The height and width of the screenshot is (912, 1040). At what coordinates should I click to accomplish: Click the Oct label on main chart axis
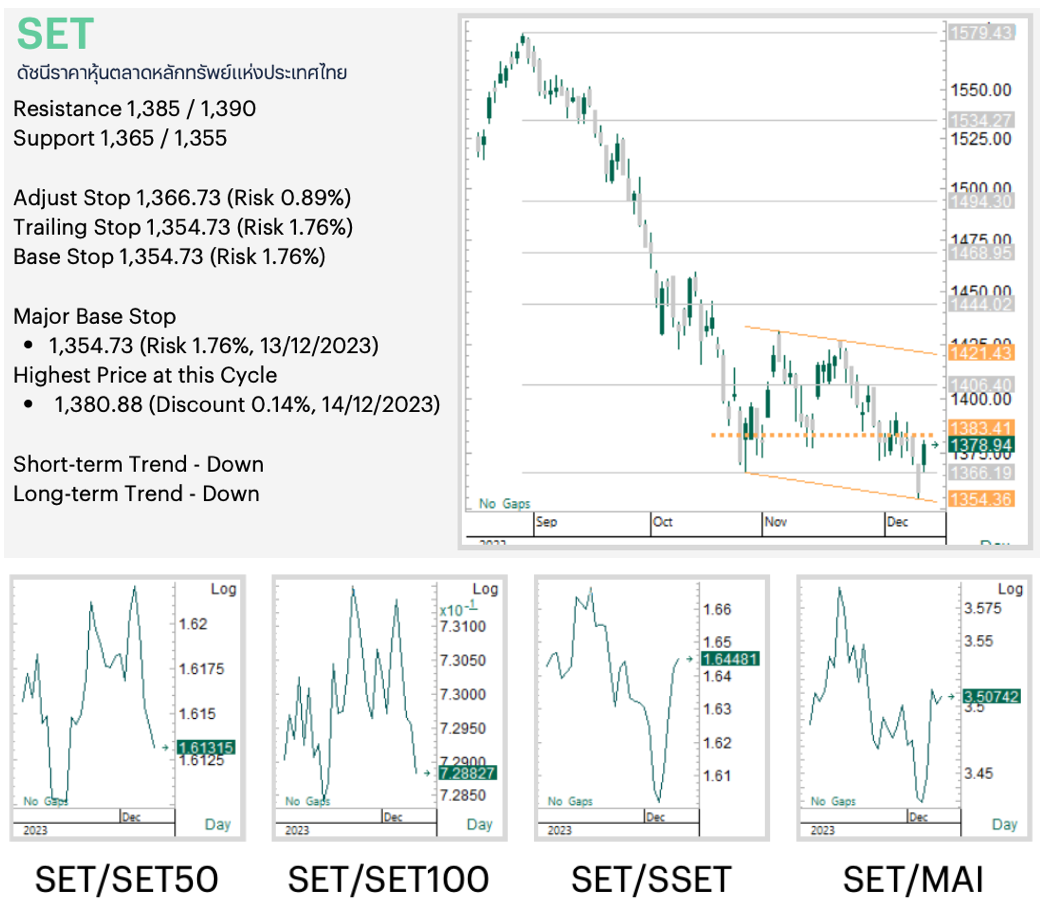point(663,522)
